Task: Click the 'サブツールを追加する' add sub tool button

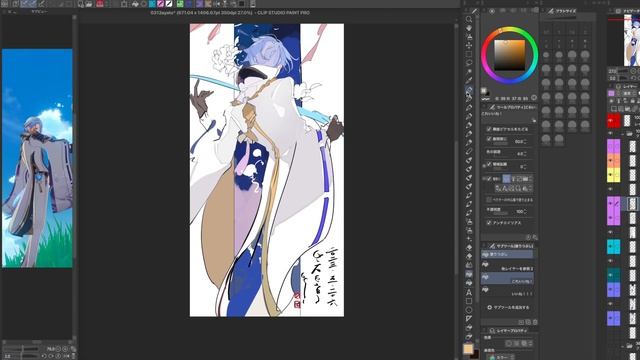Action: click(x=508, y=307)
